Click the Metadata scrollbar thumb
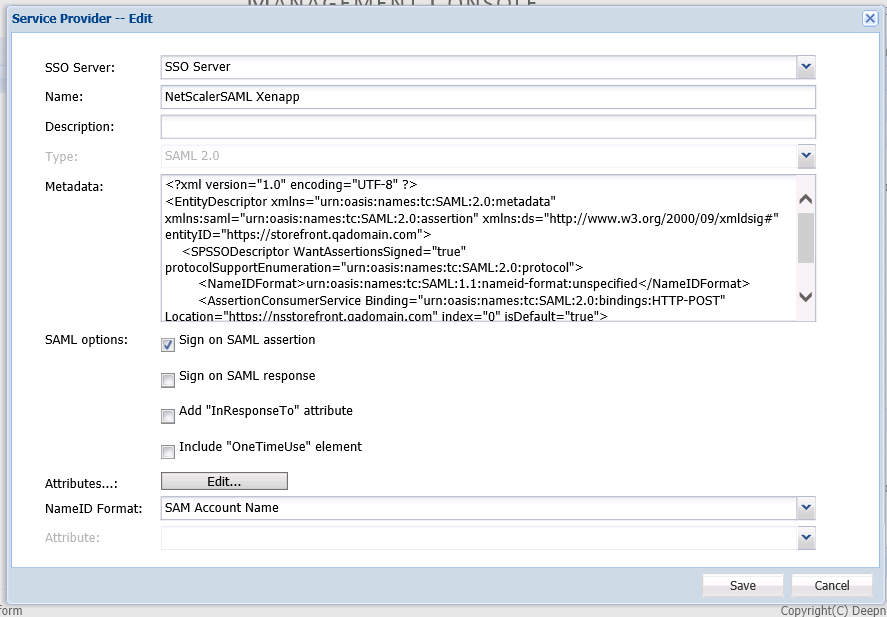 [806, 236]
